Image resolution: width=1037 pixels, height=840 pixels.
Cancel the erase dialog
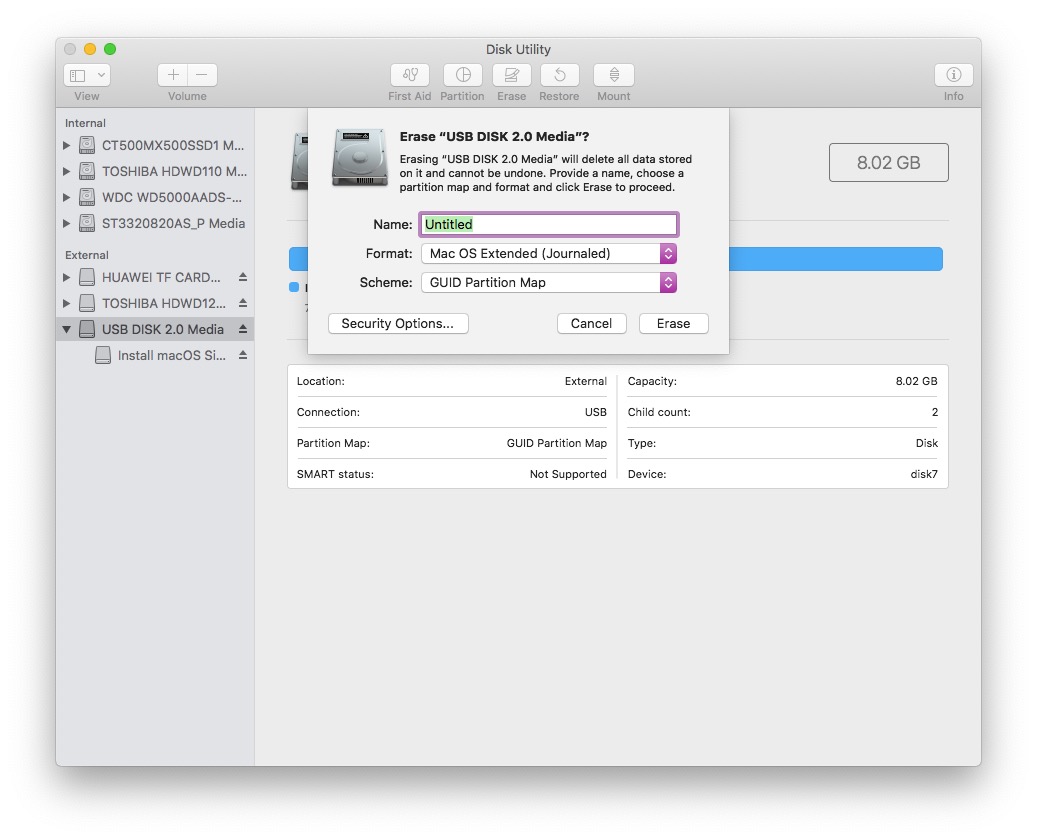tap(591, 323)
